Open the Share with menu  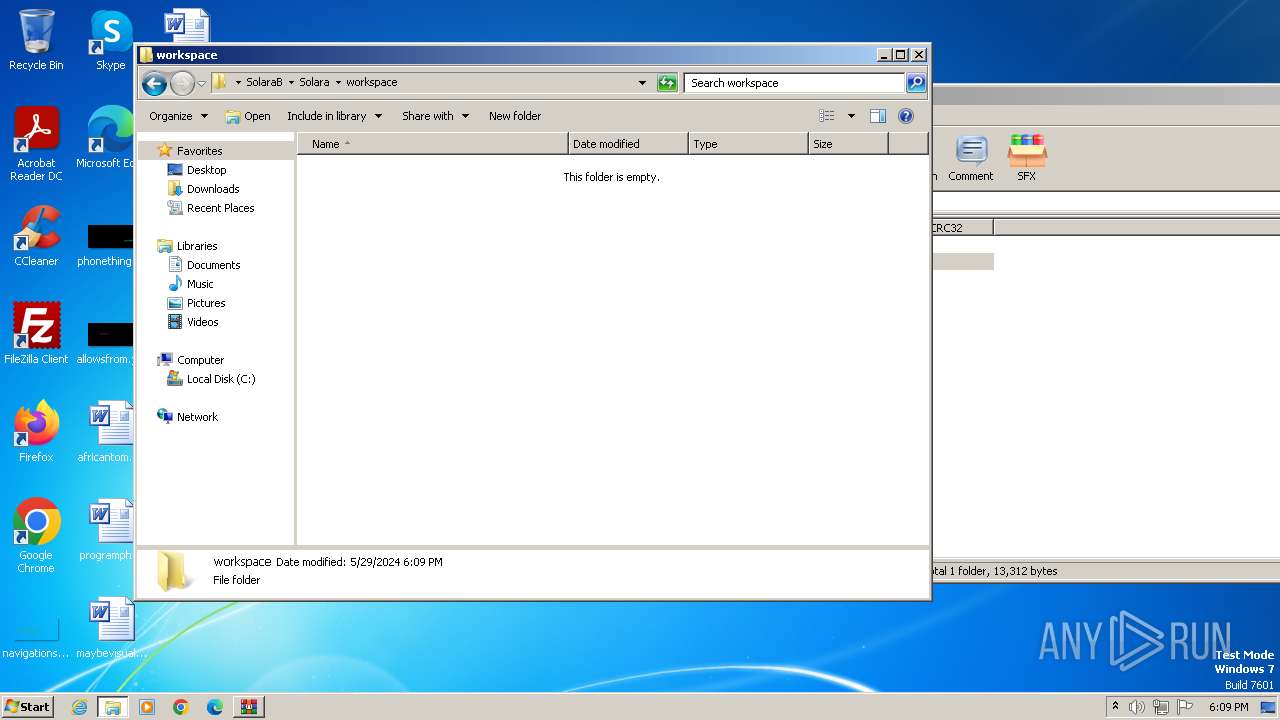pyautogui.click(x=435, y=116)
